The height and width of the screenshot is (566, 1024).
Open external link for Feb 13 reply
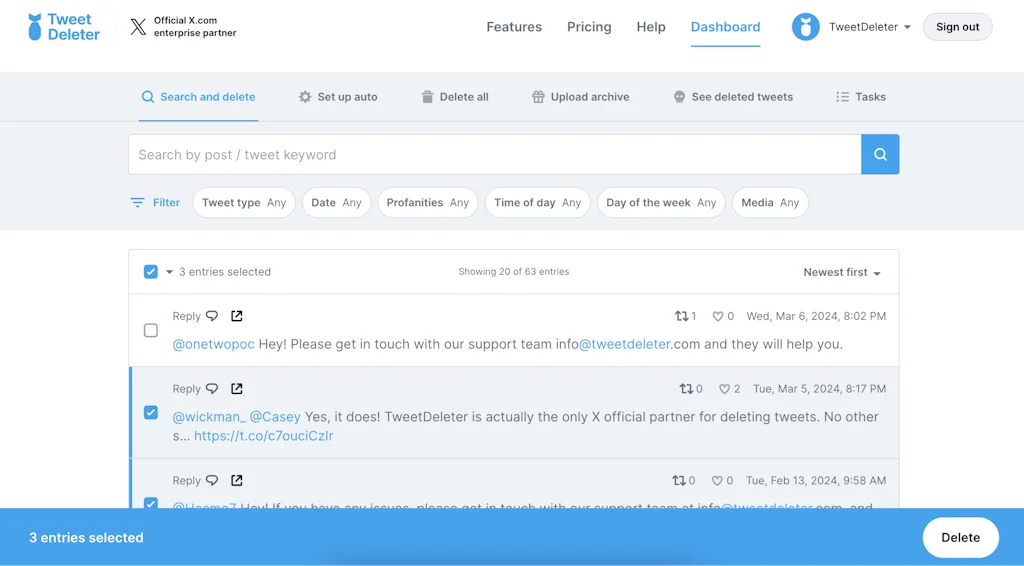(236, 480)
